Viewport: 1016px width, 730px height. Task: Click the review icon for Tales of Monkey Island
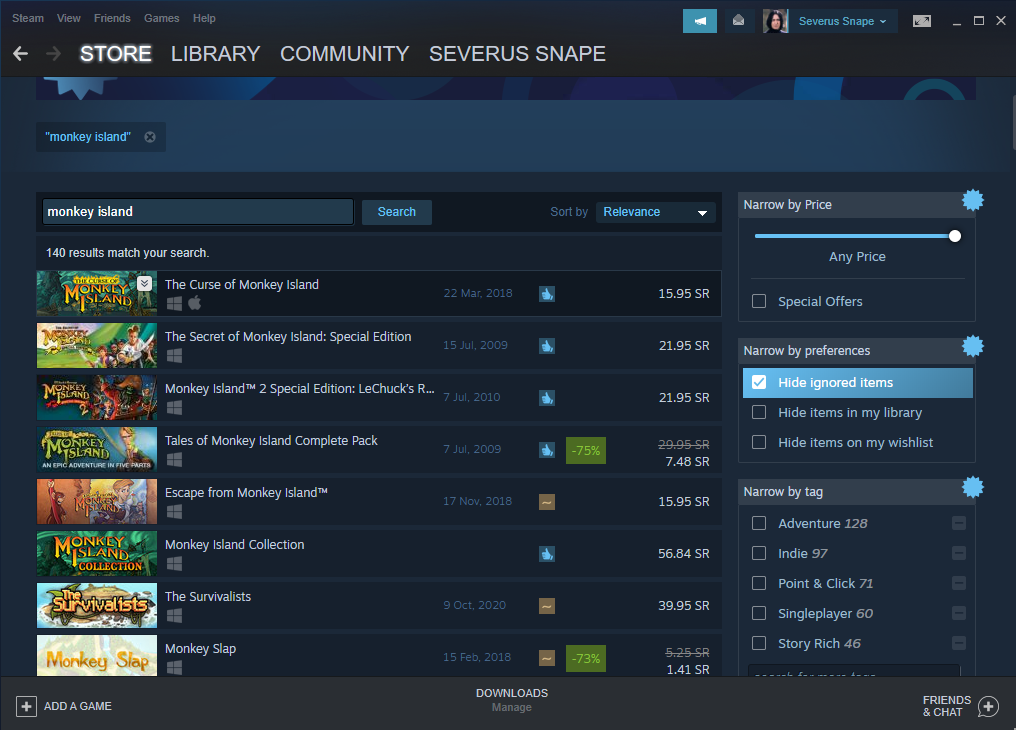click(x=547, y=450)
